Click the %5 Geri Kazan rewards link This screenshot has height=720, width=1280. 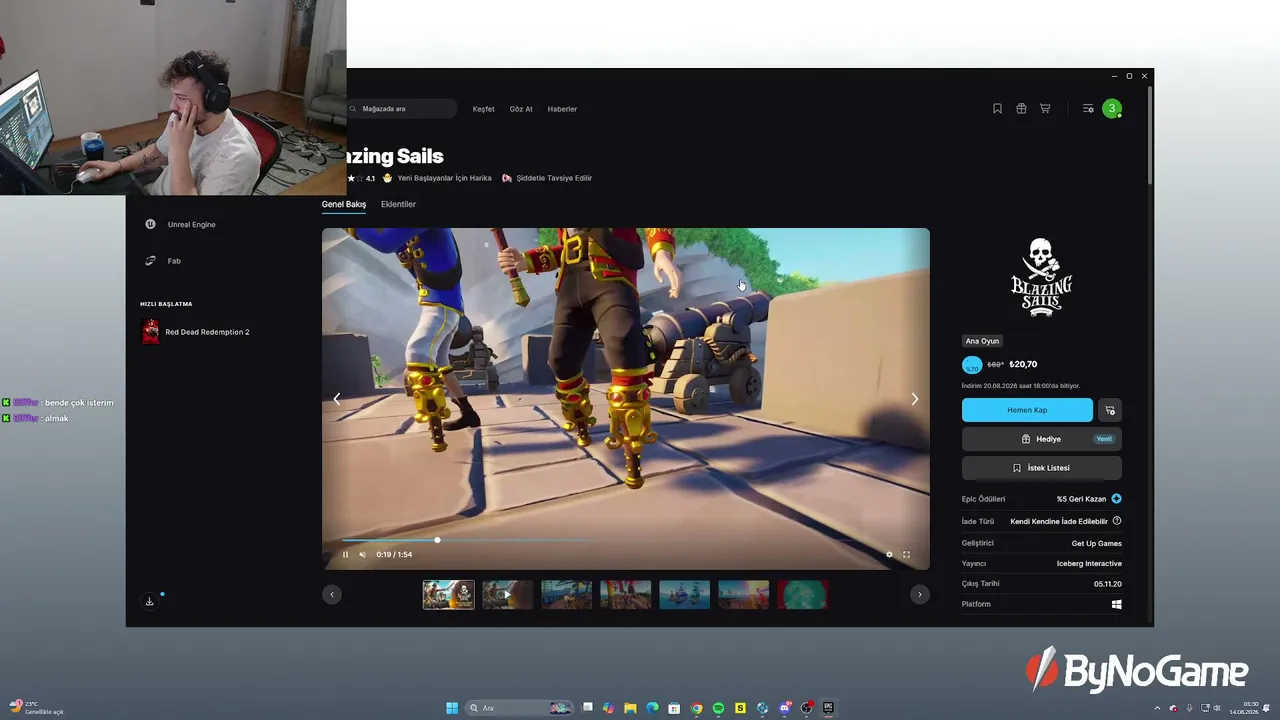[1082, 499]
